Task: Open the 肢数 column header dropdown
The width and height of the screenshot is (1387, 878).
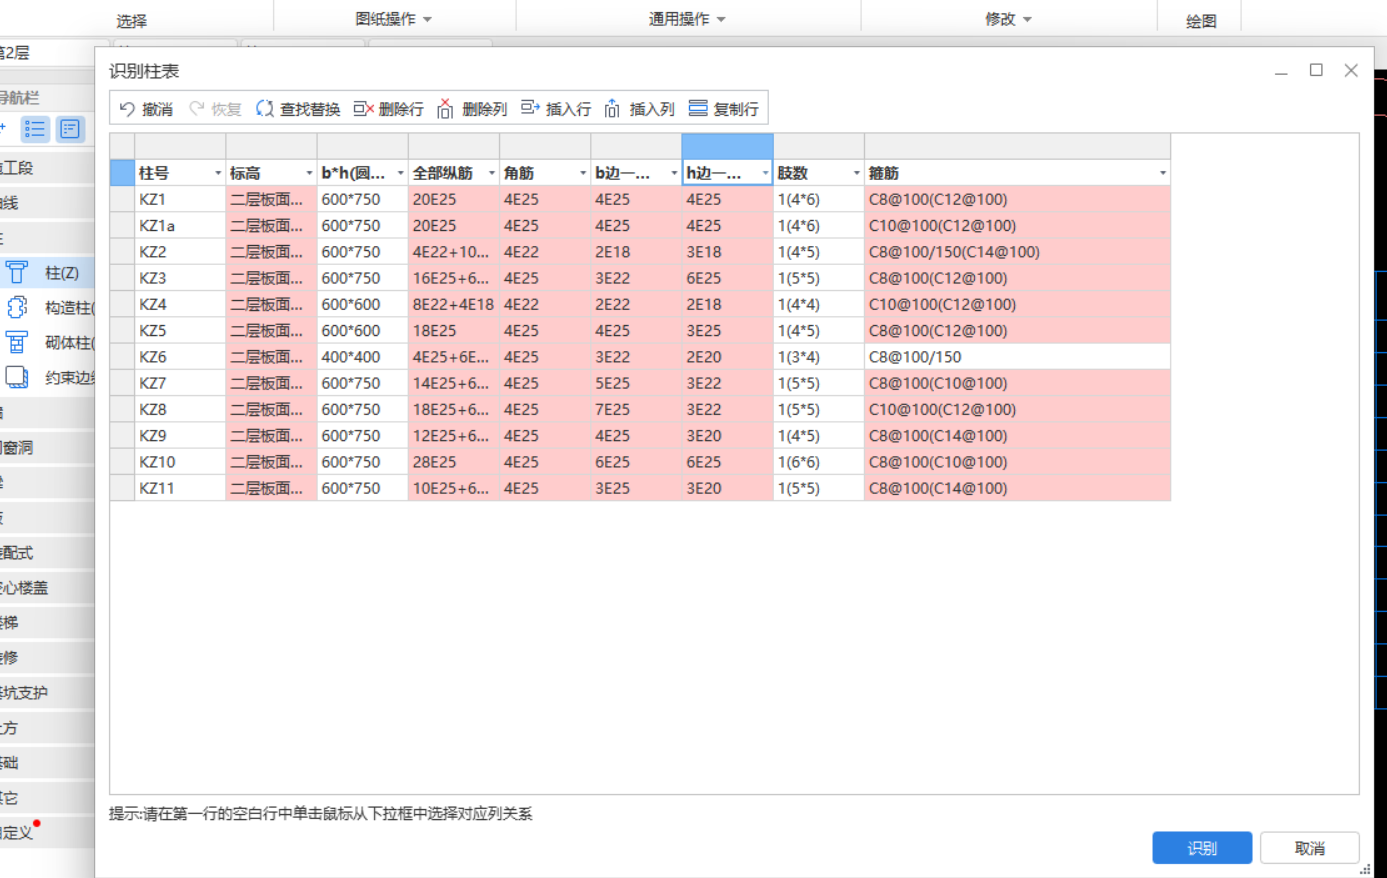Action: coord(857,174)
